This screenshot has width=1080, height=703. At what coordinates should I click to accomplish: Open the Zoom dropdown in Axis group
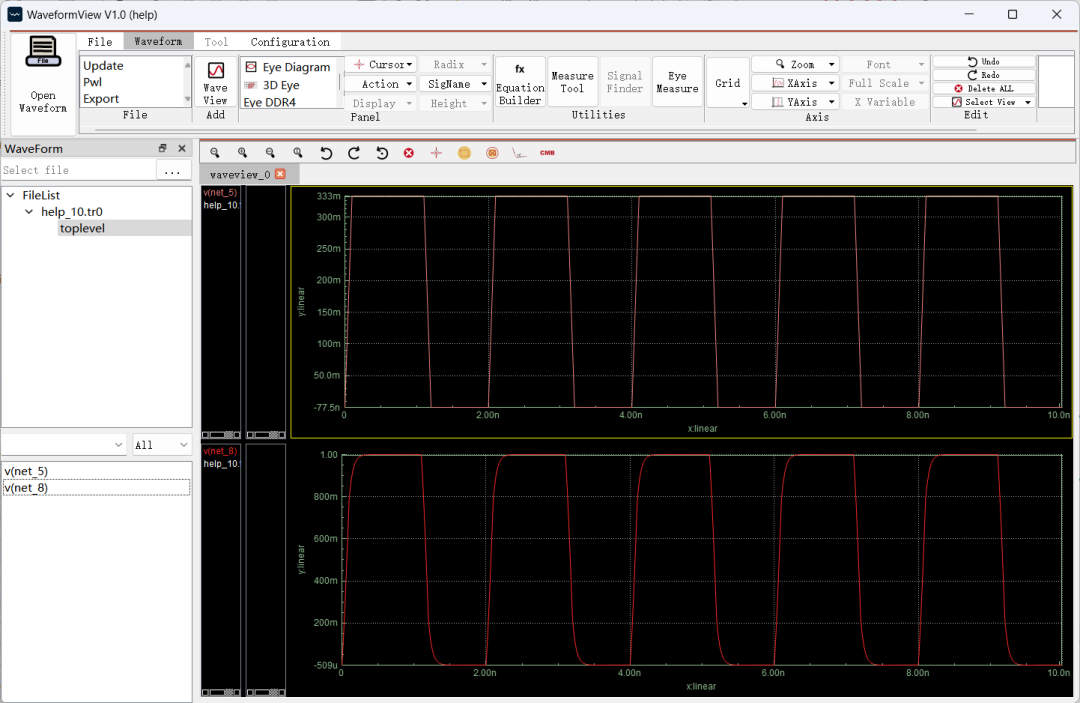tap(796, 64)
